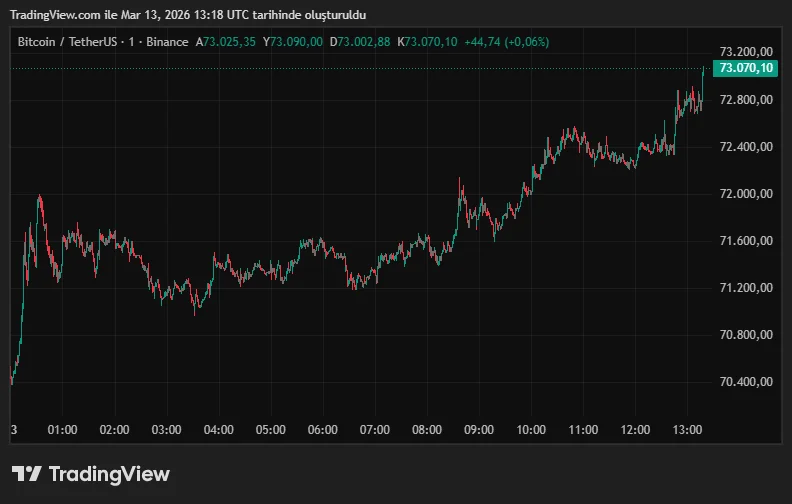Image resolution: width=792 pixels, height=504 pixels.
Task: Click the 73.200,00 price axis label
Action: (x=746, y=52)
